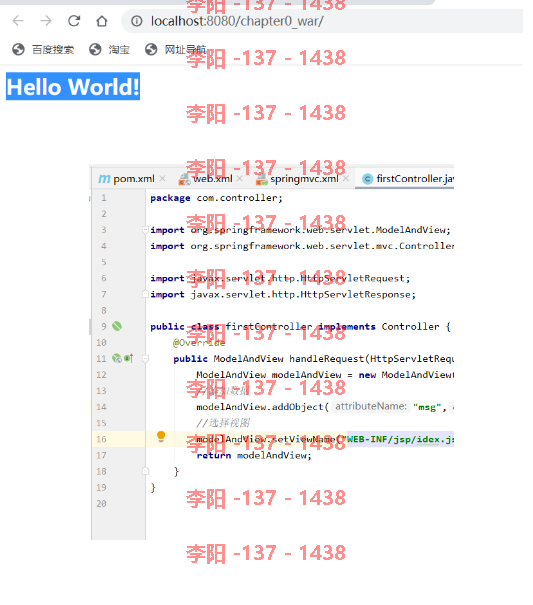Viewport: 533px width, 605px height.
Task: Reload the localhost page
Action: pyautogui.click(x=74, y=20)
